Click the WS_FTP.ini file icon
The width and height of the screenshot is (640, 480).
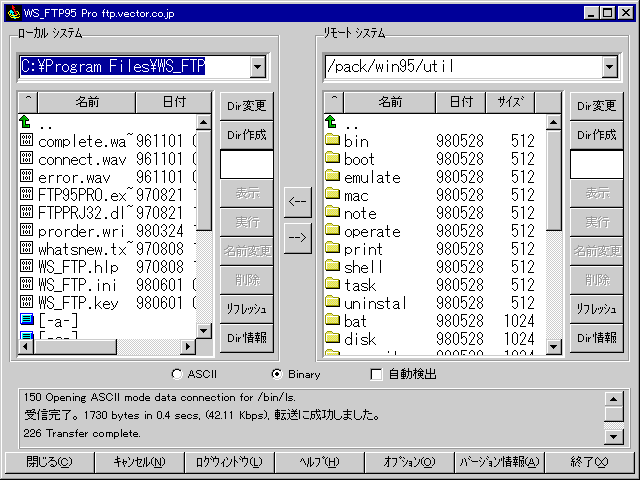tap(27, 284)
